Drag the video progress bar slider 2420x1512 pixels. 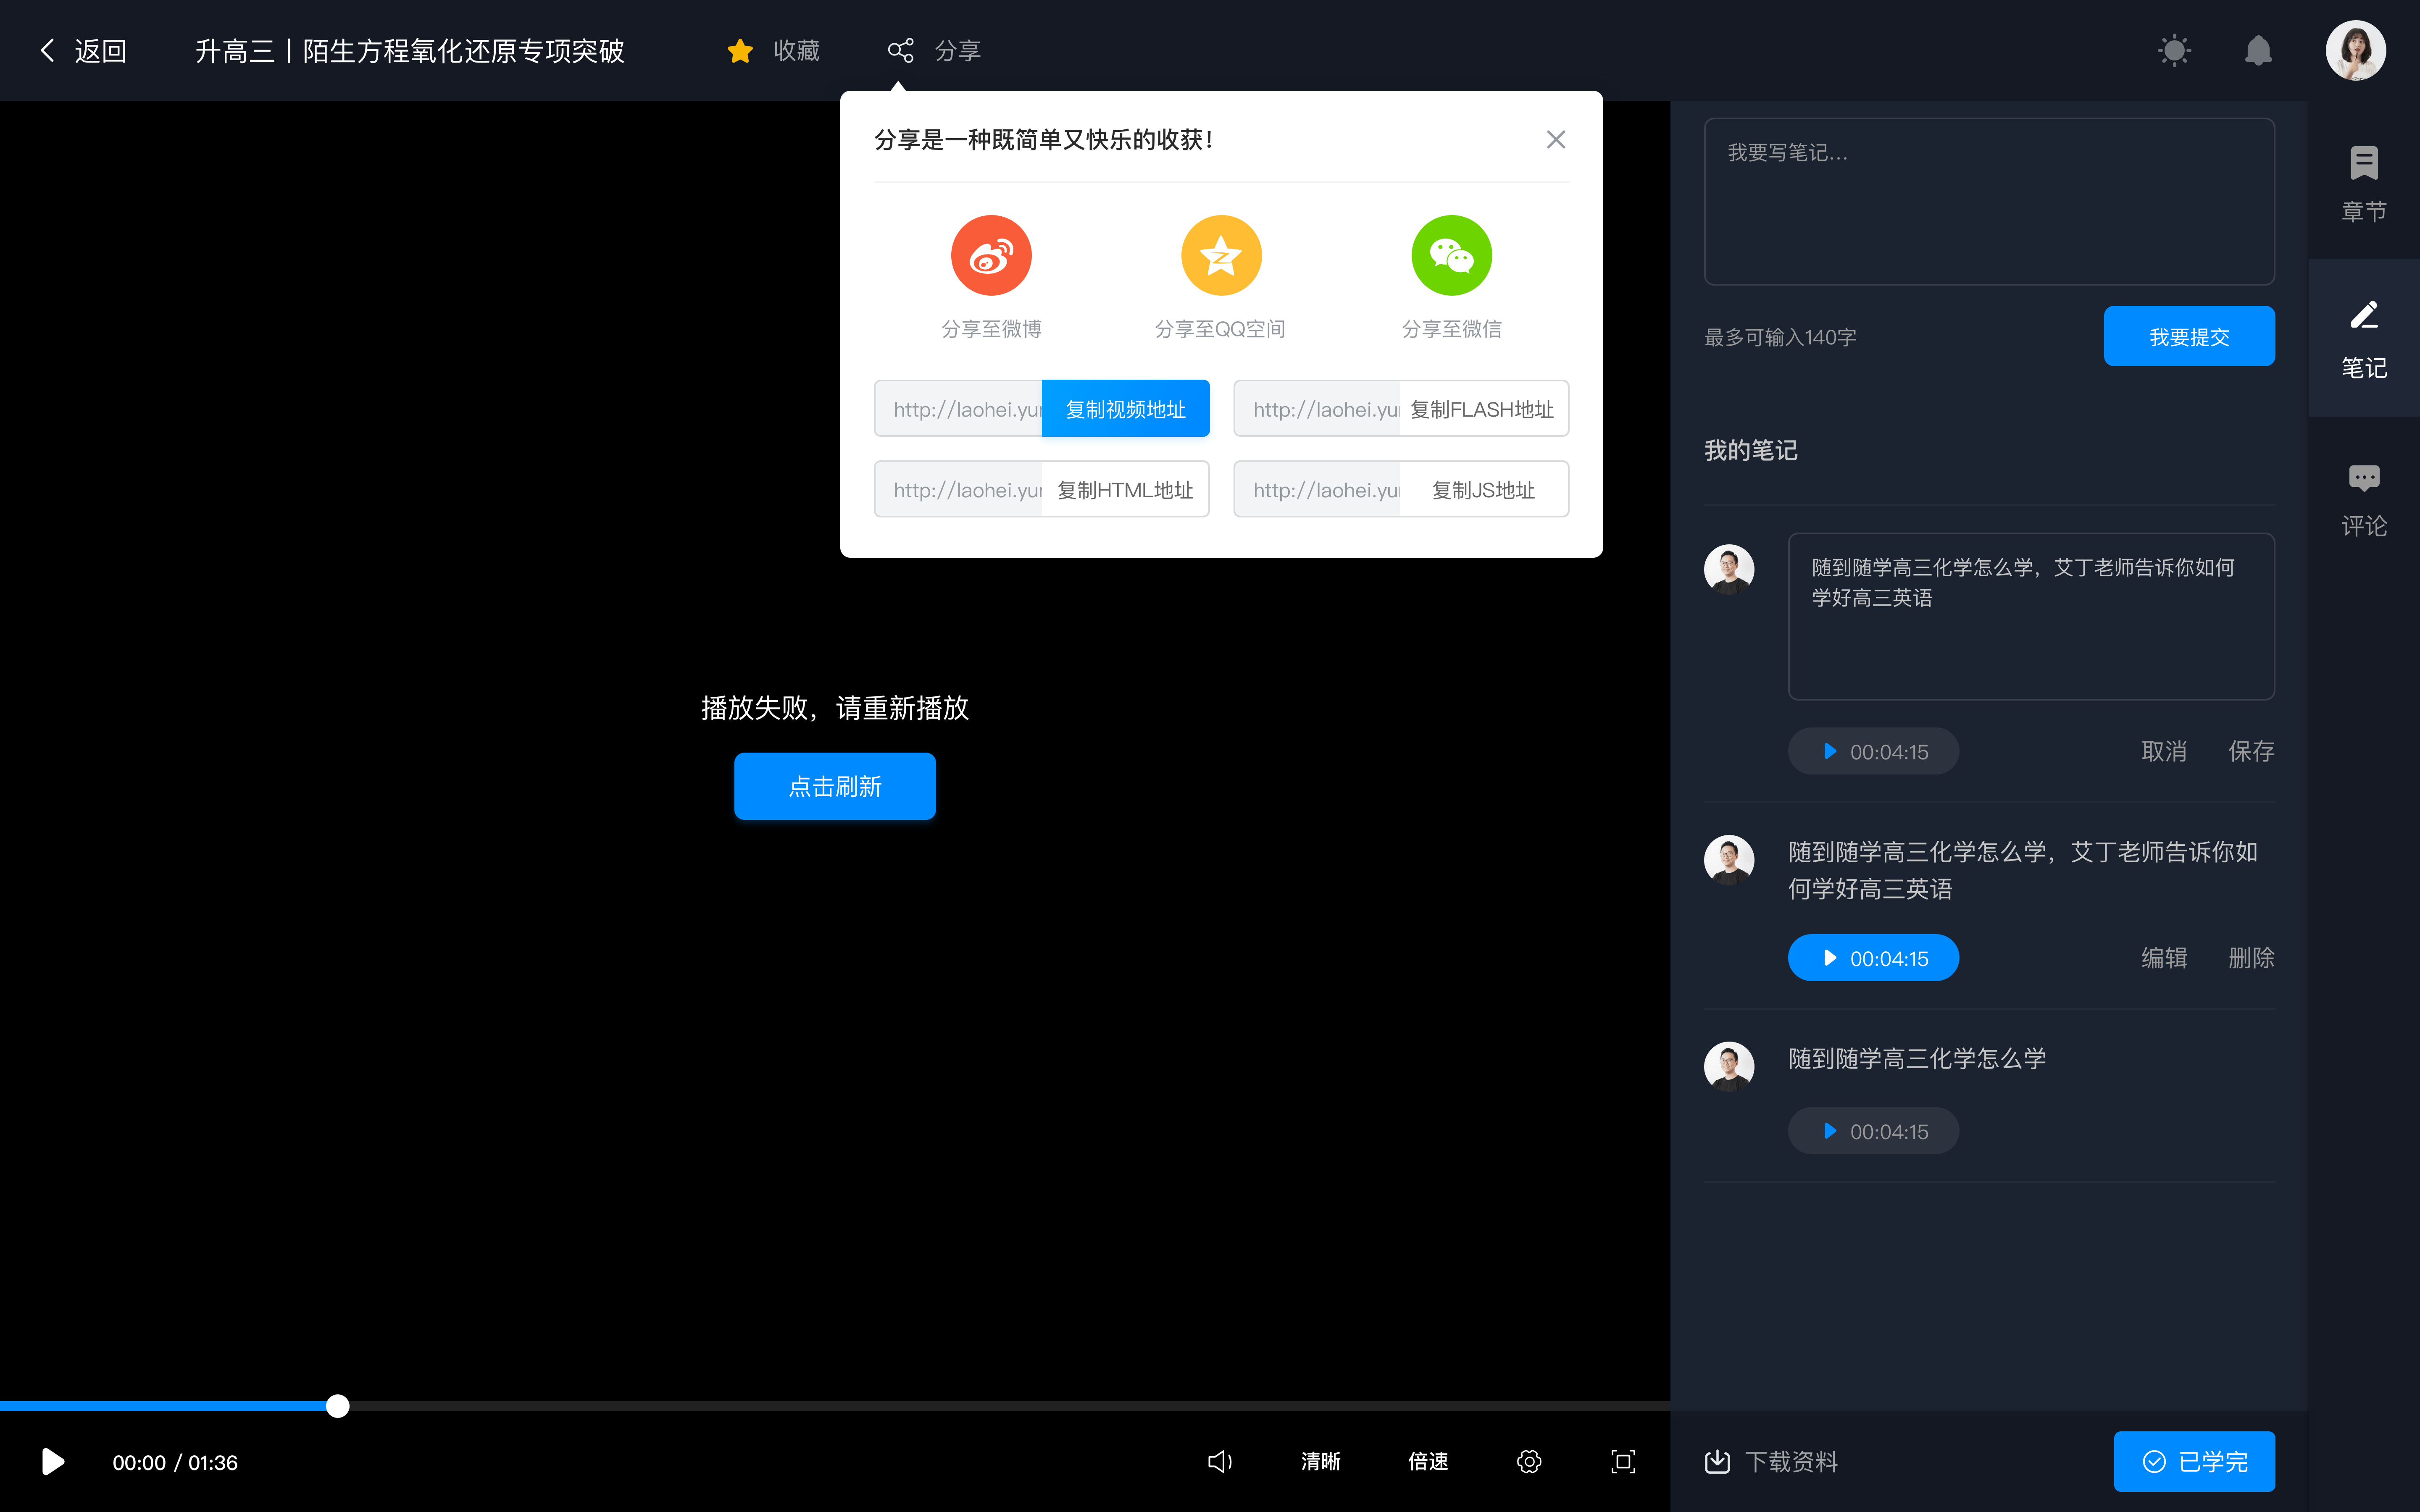click(x=336, y=1406)
